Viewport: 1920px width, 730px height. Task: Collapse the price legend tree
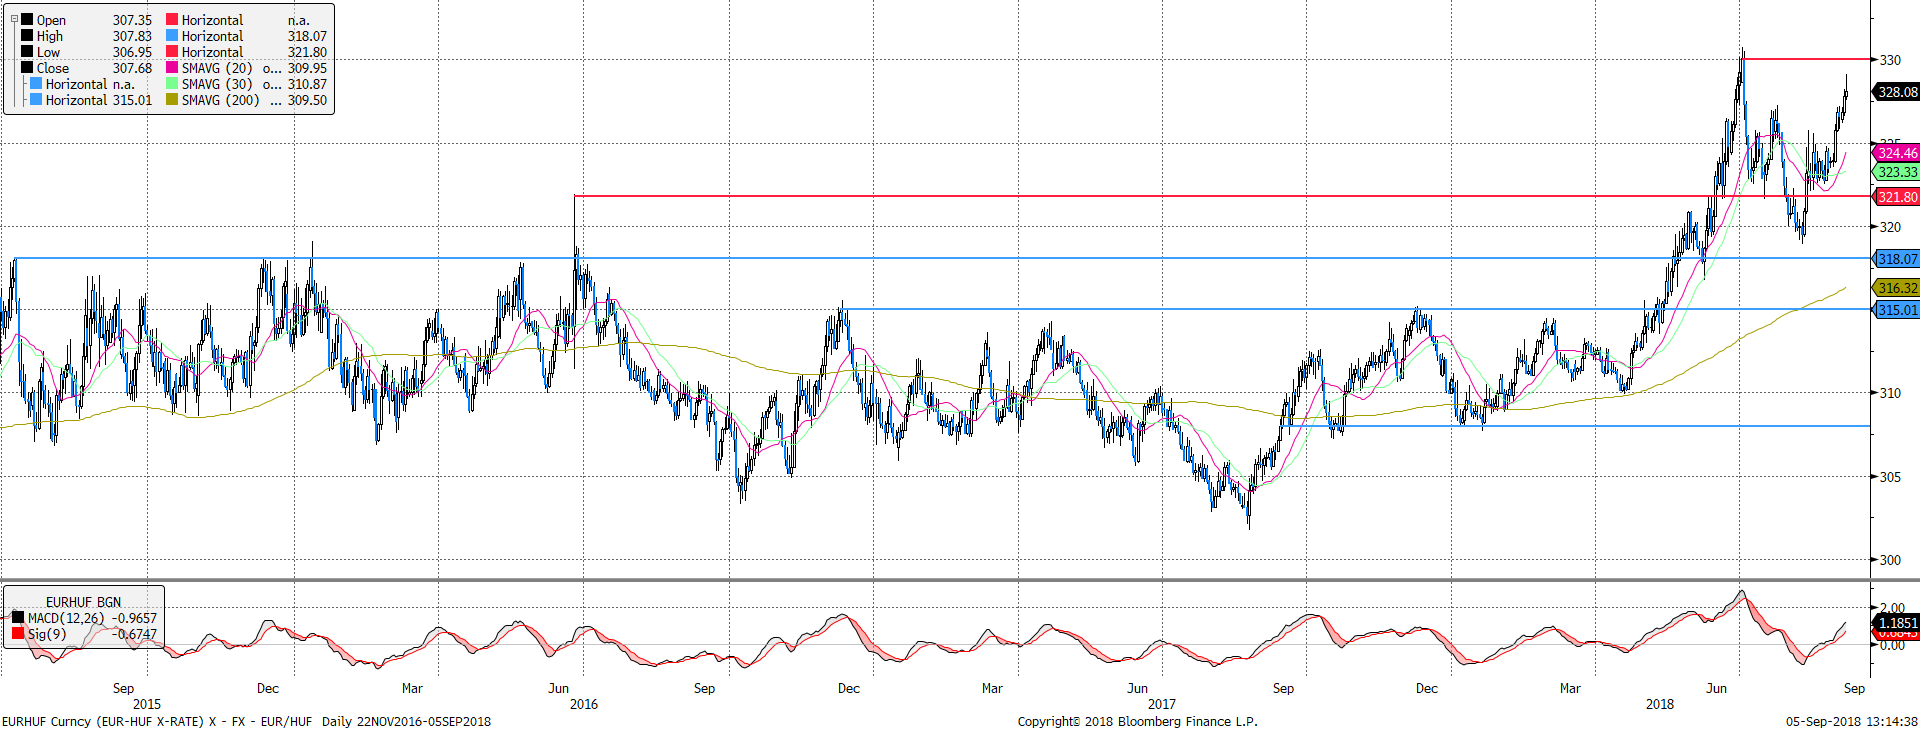(x=14, y=19)
